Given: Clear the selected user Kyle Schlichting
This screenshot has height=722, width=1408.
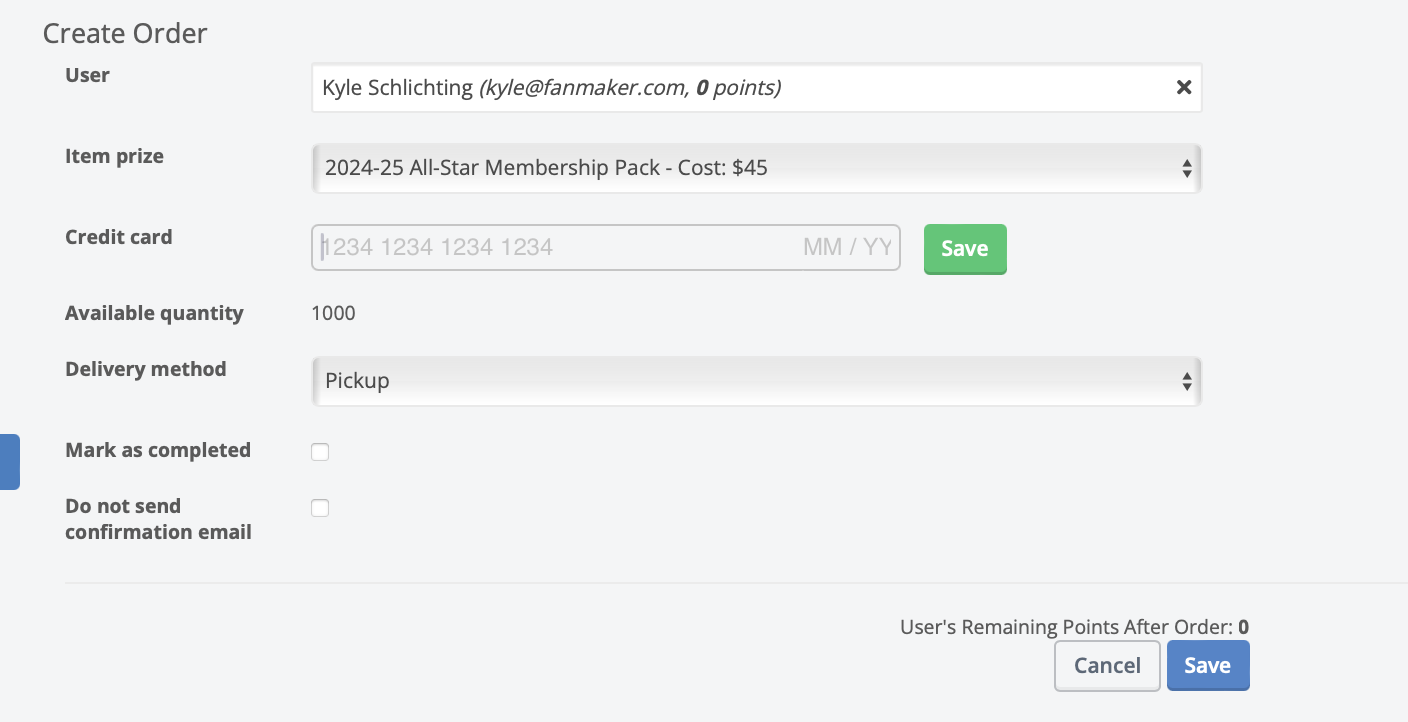Looking at the screenshot, I should click(x=1184, y=87).
